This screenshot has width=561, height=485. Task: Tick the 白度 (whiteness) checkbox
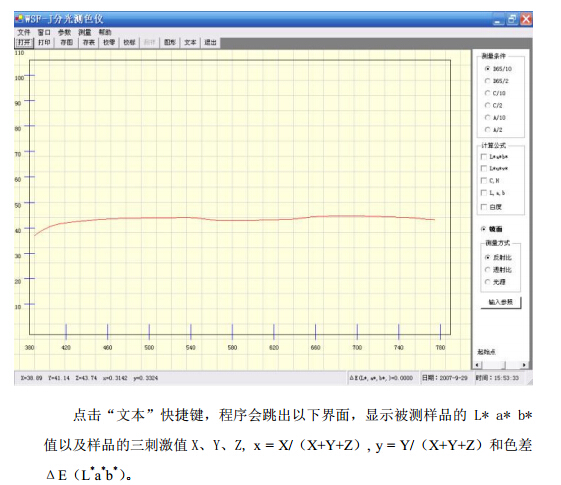(x=484, y=207)
